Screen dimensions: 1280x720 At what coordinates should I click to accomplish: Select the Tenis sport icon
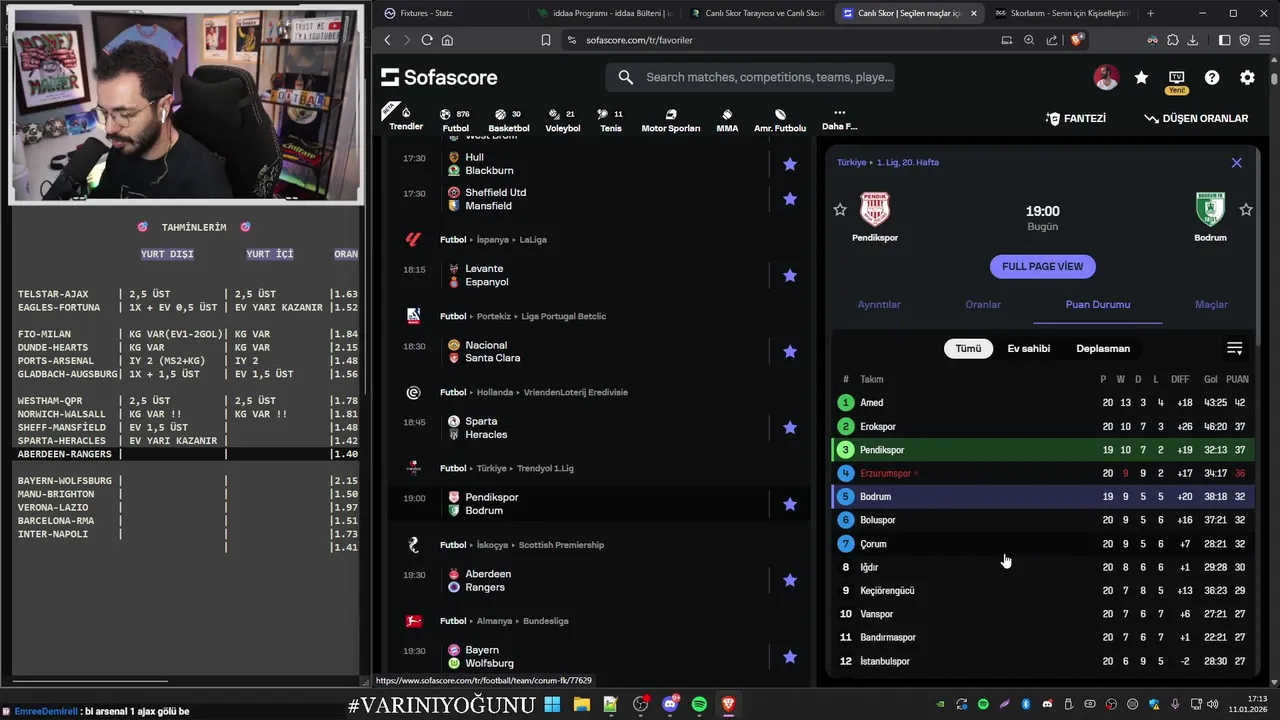point(610,120)
